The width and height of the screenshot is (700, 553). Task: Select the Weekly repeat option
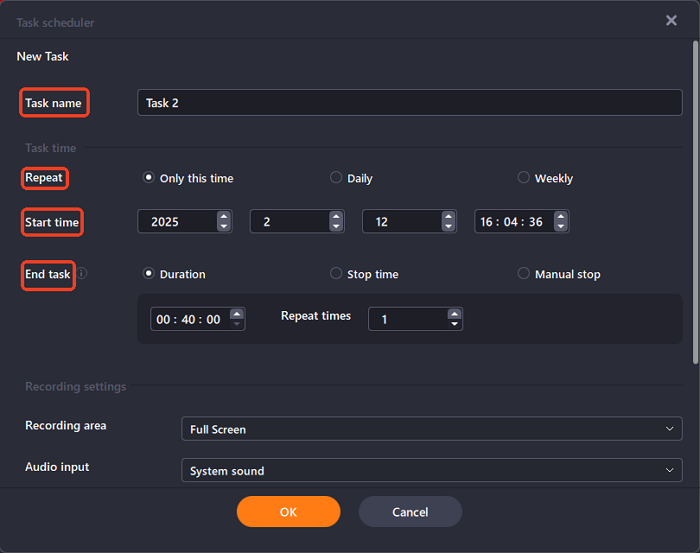click(x=523, y=178)
